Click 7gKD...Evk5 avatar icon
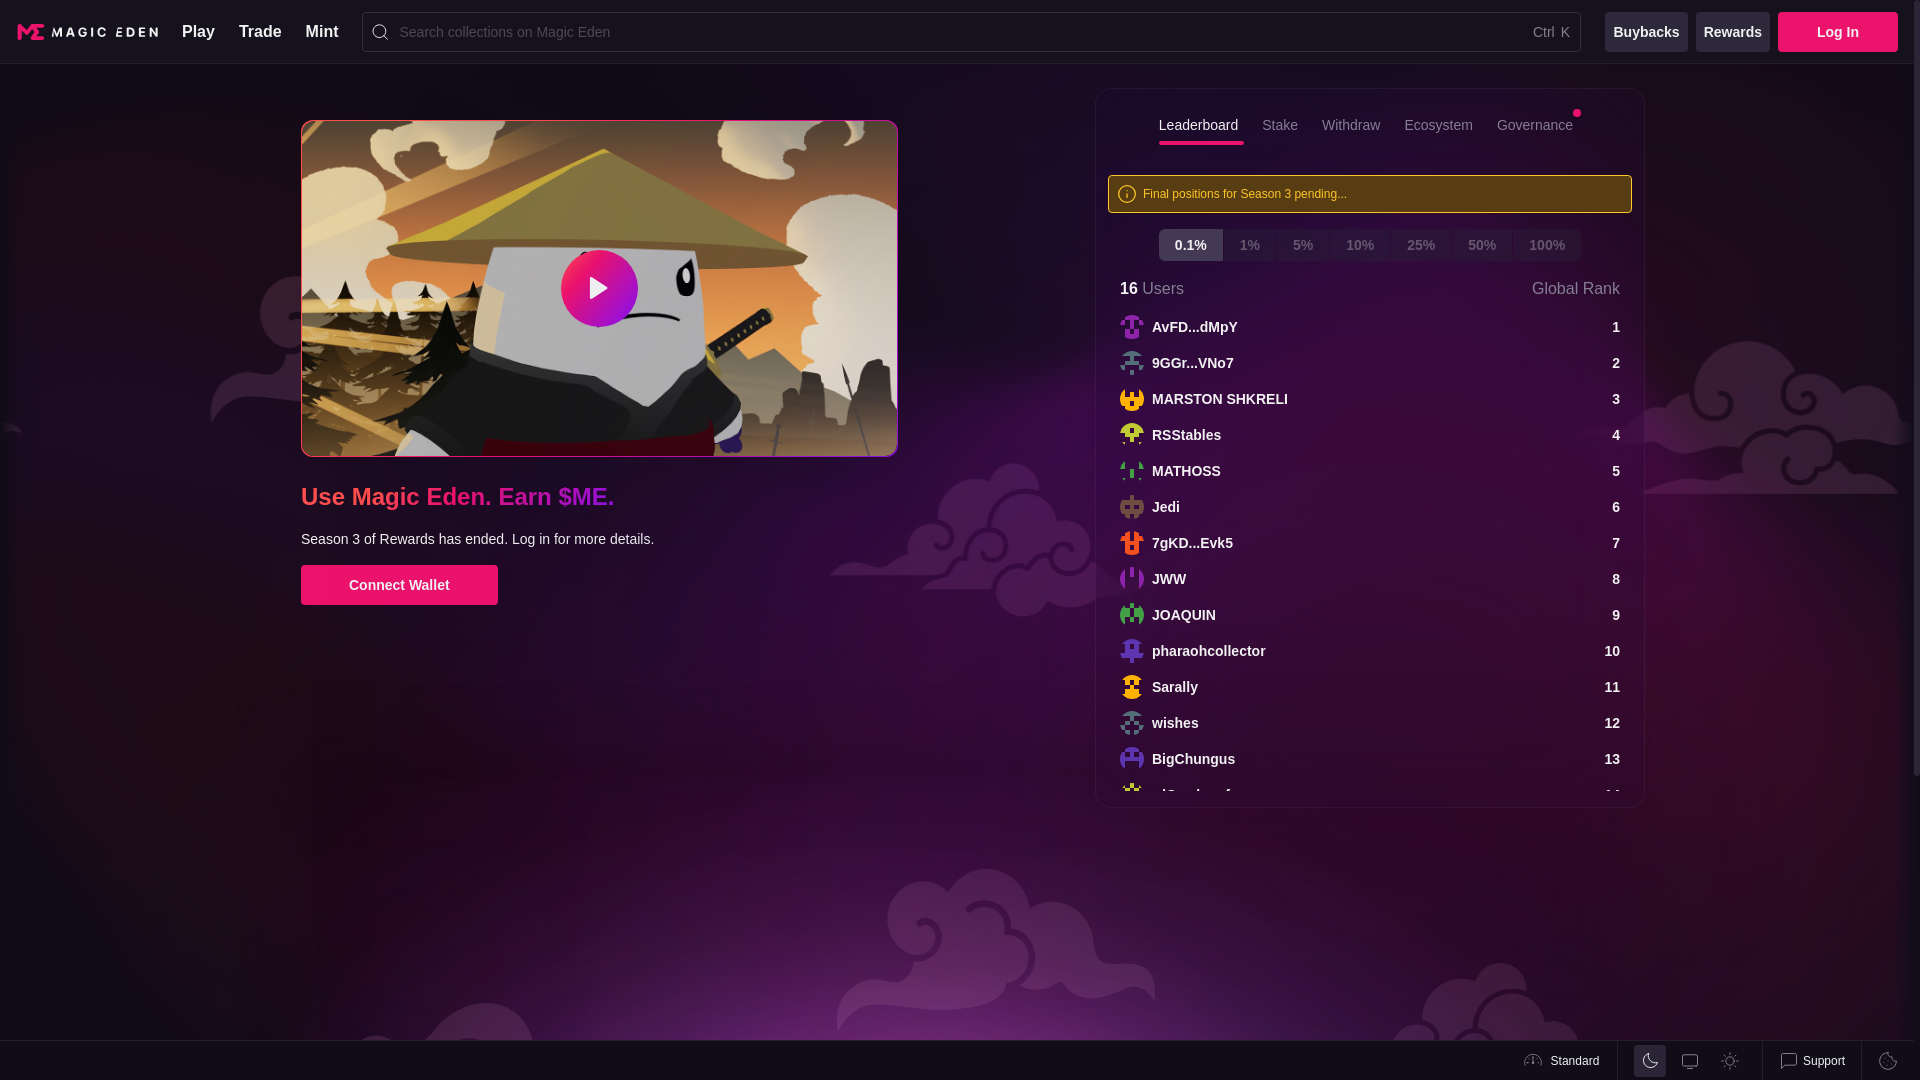The width and height of the screenshot is (1920, 1080). [1132, 543]
